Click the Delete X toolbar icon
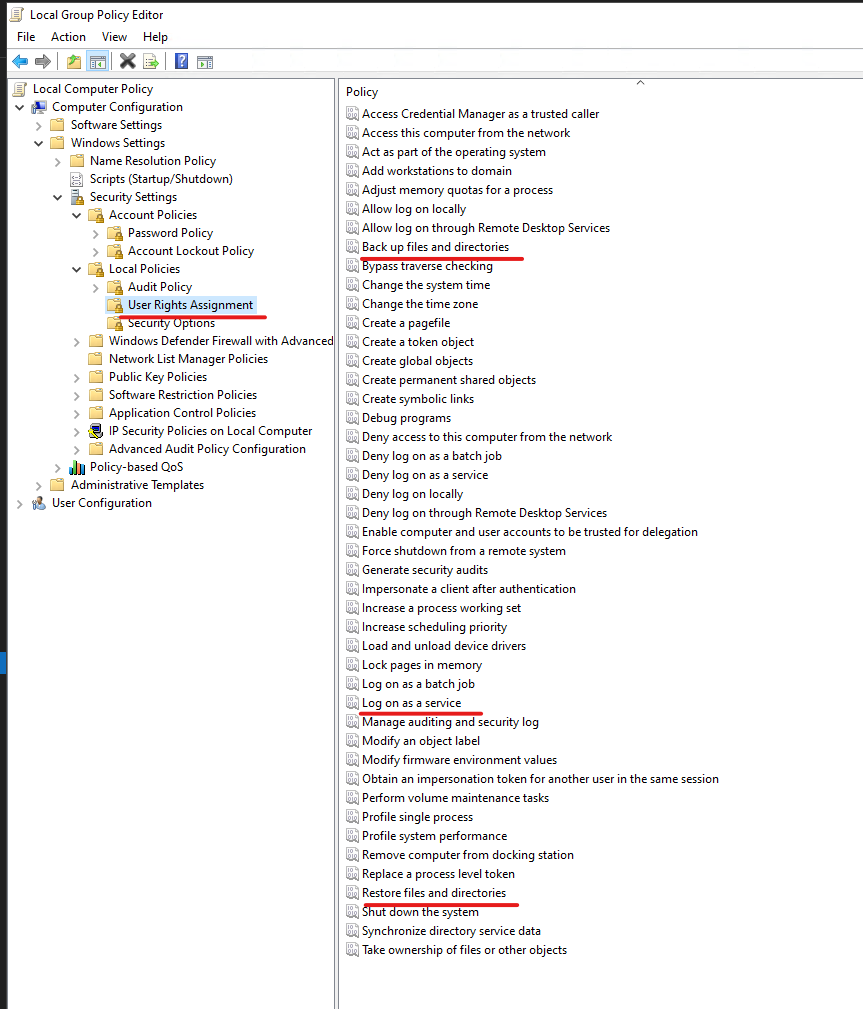 tap(127, 62)
